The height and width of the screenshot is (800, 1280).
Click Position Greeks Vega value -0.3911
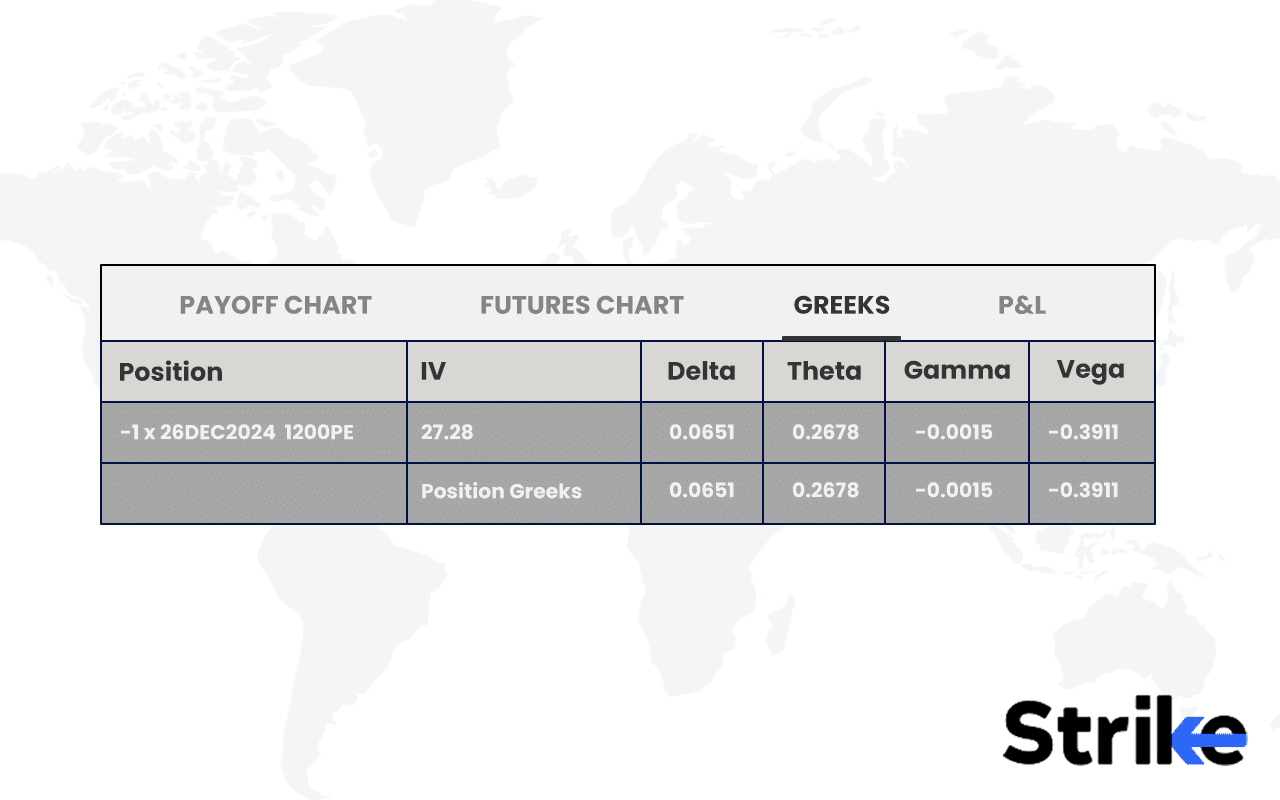[1084, 491]
